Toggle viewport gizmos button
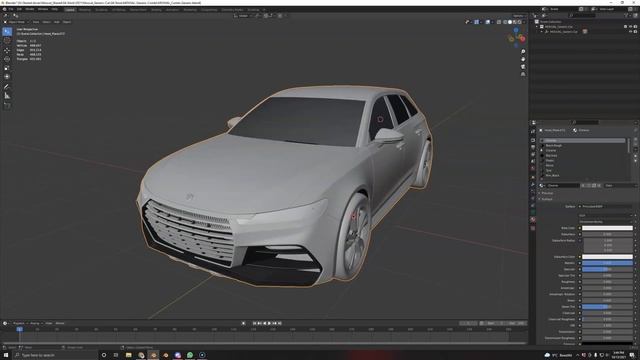Image resolution: width=640 pixels, height=360 pixels. pos(476,22)
